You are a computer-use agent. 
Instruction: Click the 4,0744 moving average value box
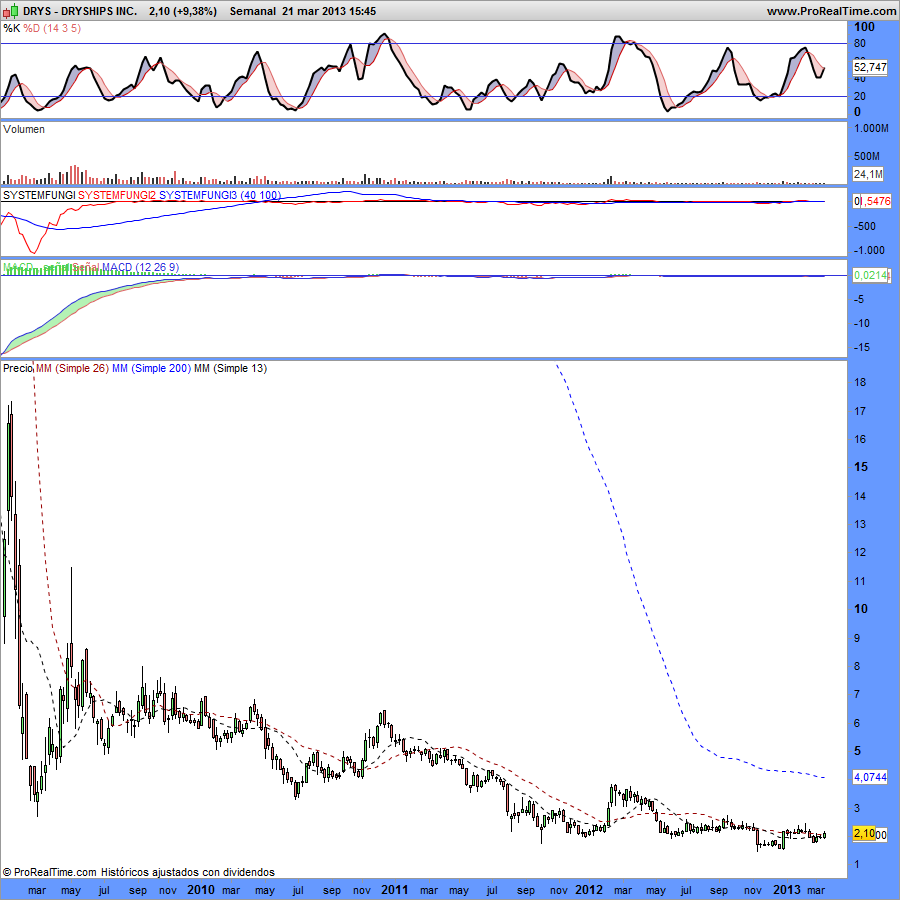pos(870,777)
